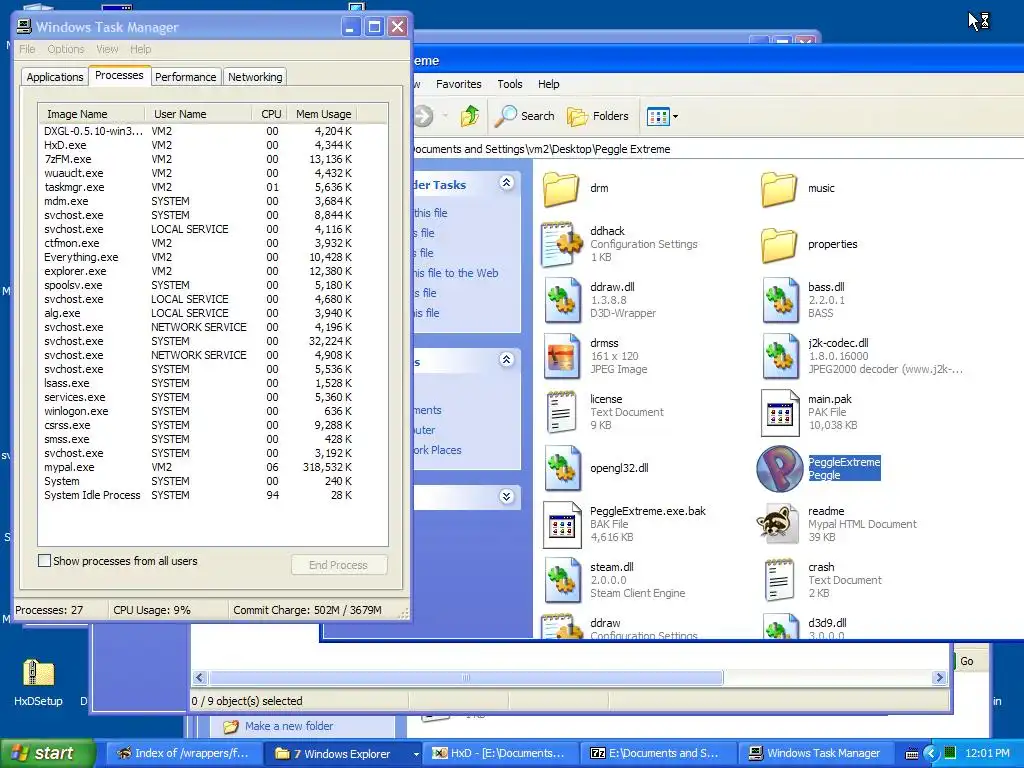The width and height of the screenshot is (1024, 768).
Task: Open Explorer Favorites menu
Action: (458, 84)
